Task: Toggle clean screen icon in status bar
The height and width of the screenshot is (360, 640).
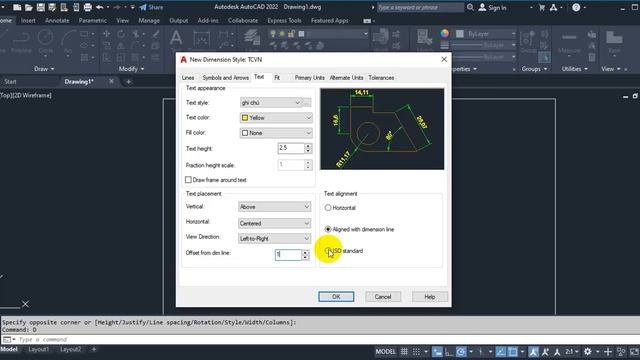Action: (x=634, y=351)
